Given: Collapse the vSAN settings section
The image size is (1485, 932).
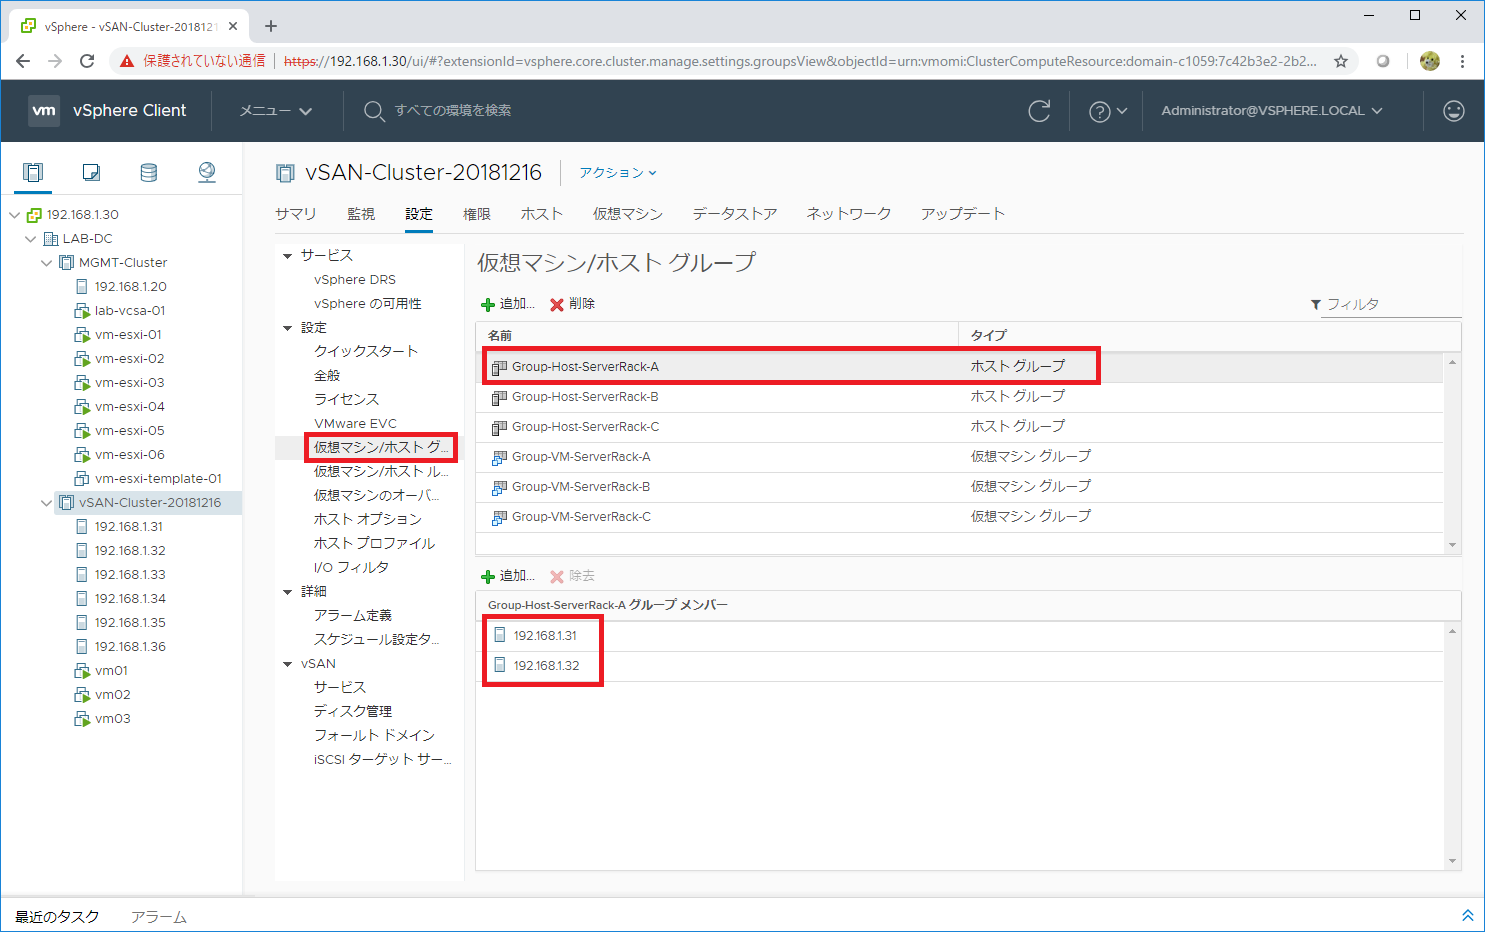Looking at the screenshot, I should pyautogui.click(x=288, y=664).
